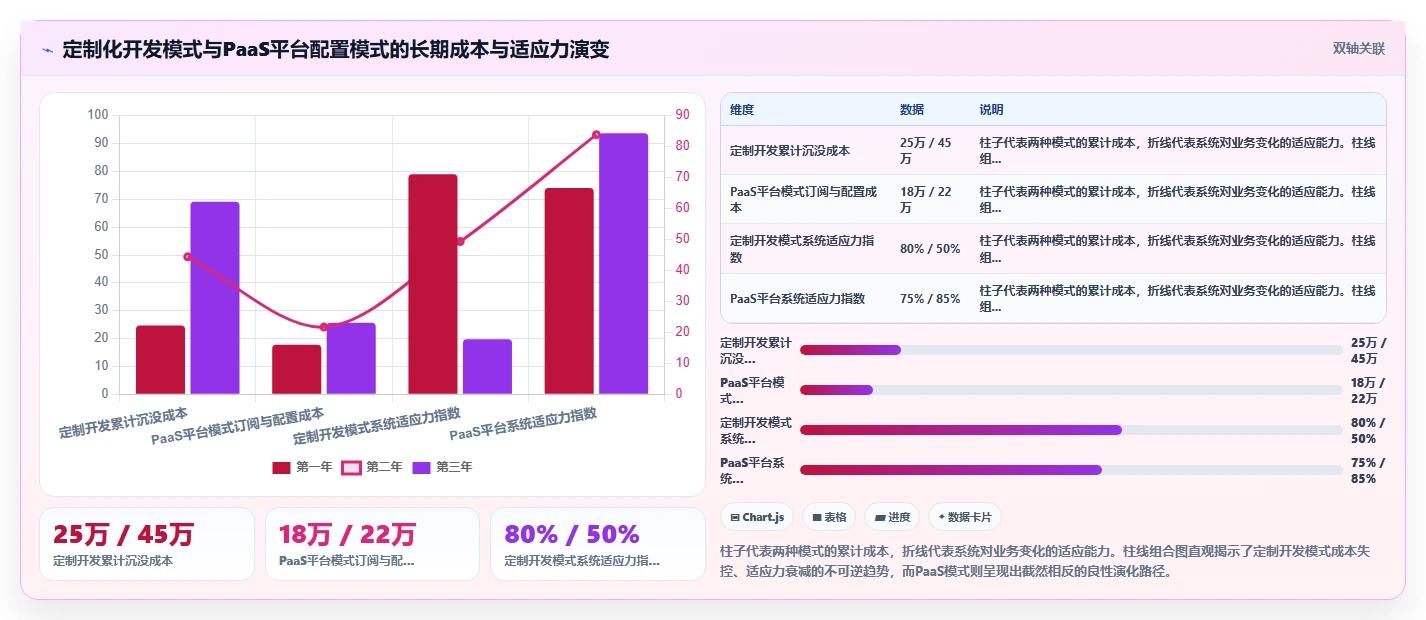Image resolution: width=1426 pixels, height=620 pixels.
Task: Click the 第三年 purple legend swatch
Action: (x=422, y=467)
